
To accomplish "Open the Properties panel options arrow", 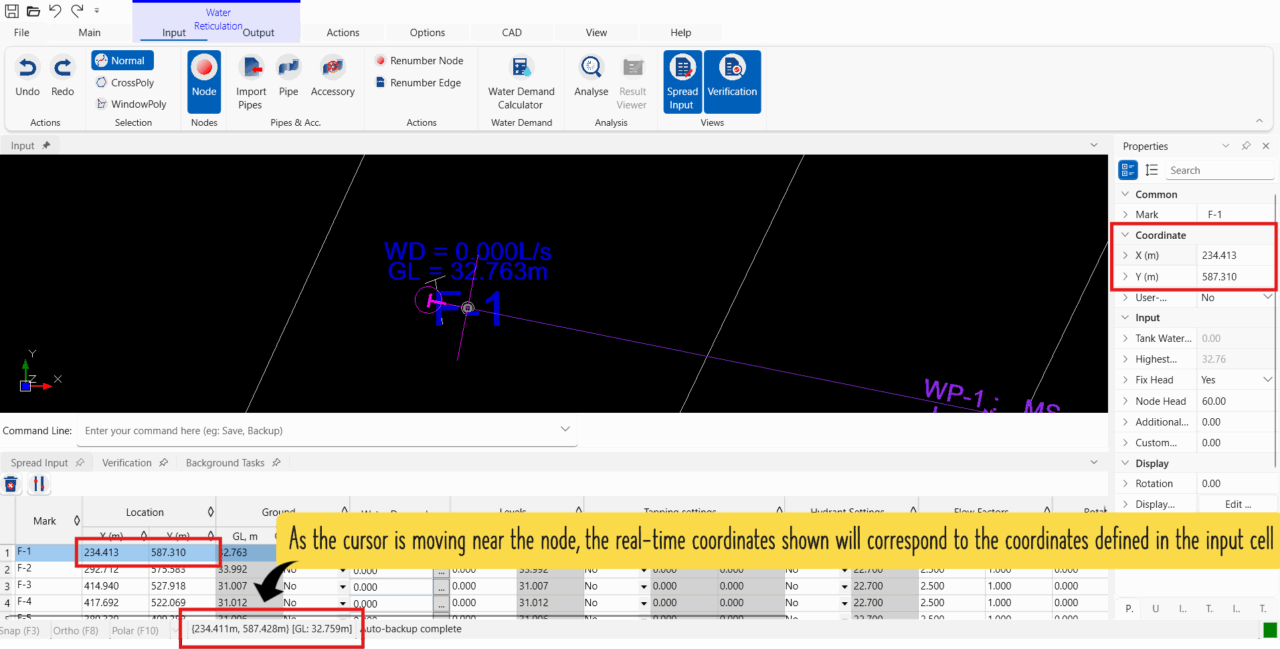I will 1226,146.
